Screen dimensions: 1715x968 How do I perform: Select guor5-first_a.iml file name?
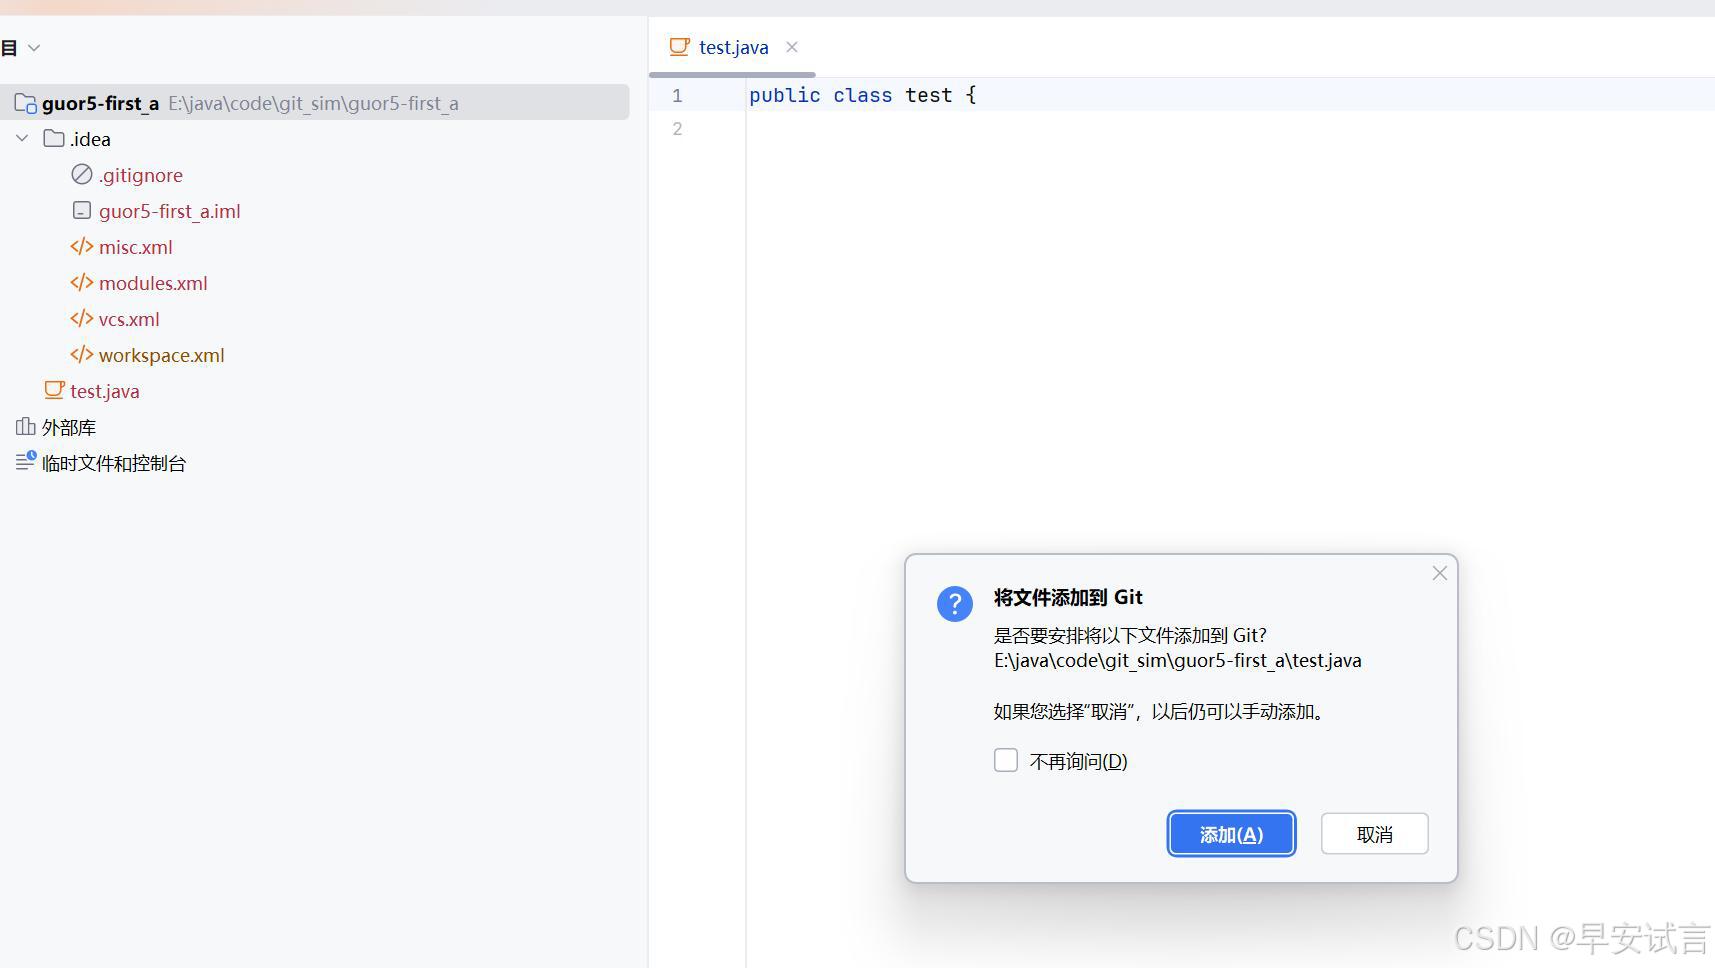pos(169,211)
